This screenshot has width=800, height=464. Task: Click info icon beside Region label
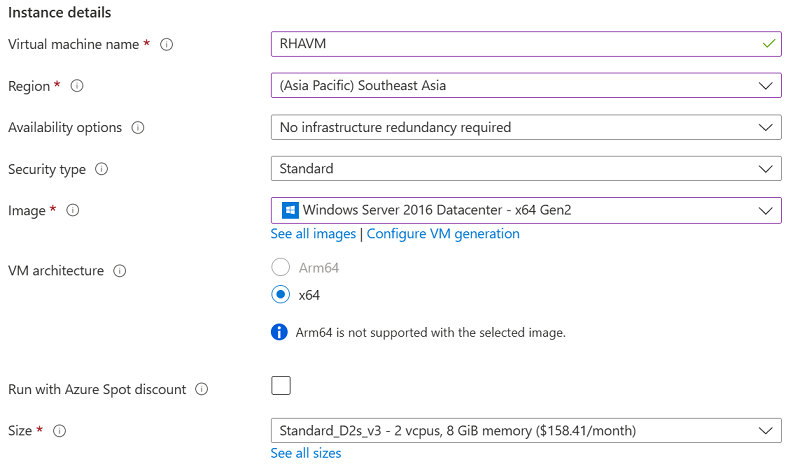[77, 86]
